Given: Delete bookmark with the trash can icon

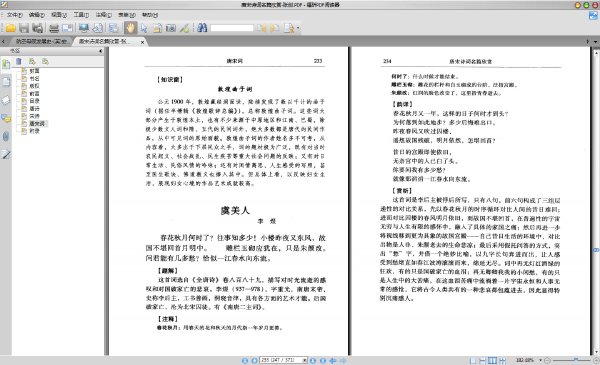Looking at the screenshot, I should tap(19, 61).
